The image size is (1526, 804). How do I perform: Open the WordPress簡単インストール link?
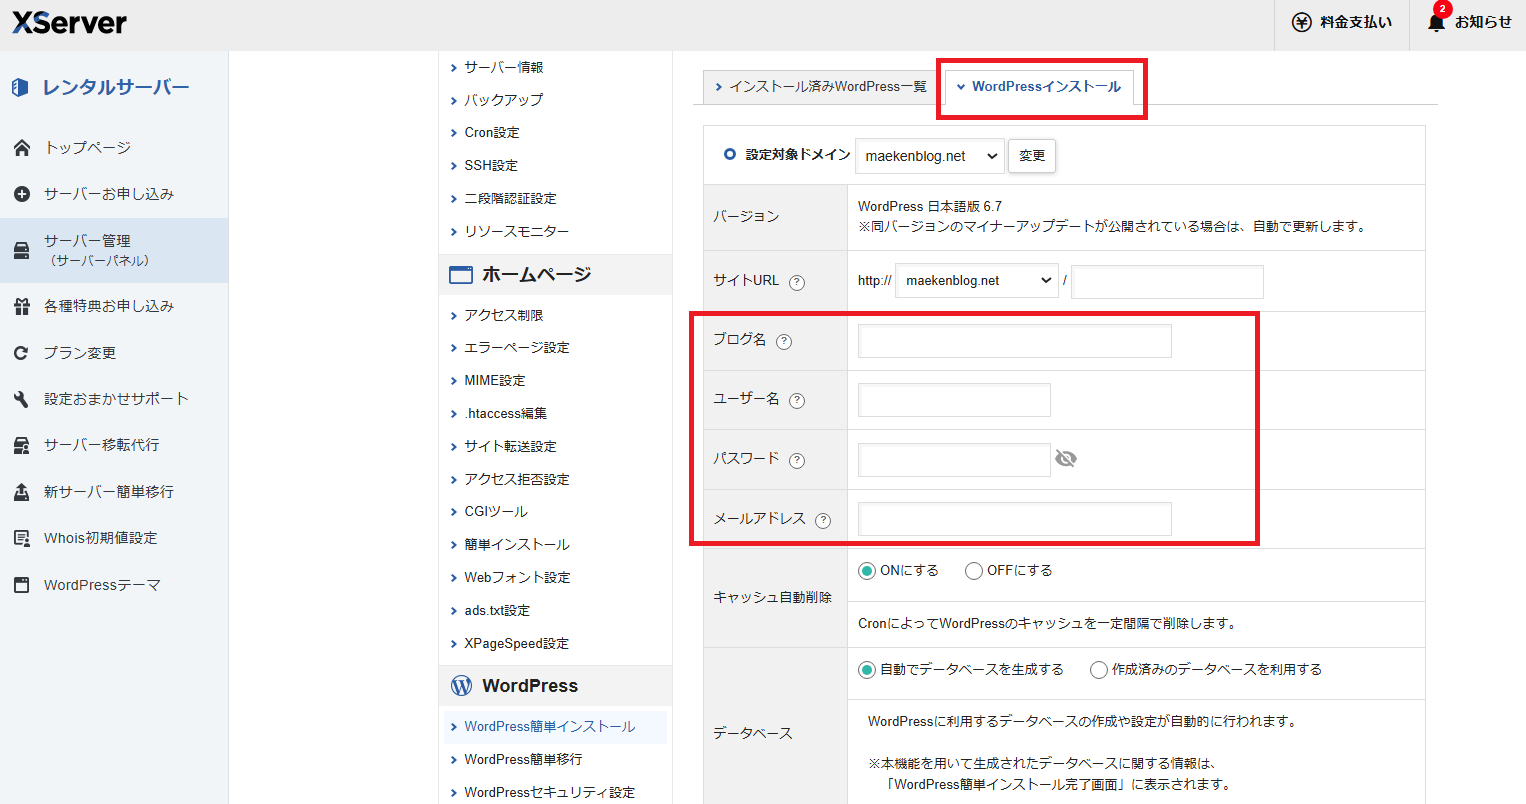pos(550,727)
